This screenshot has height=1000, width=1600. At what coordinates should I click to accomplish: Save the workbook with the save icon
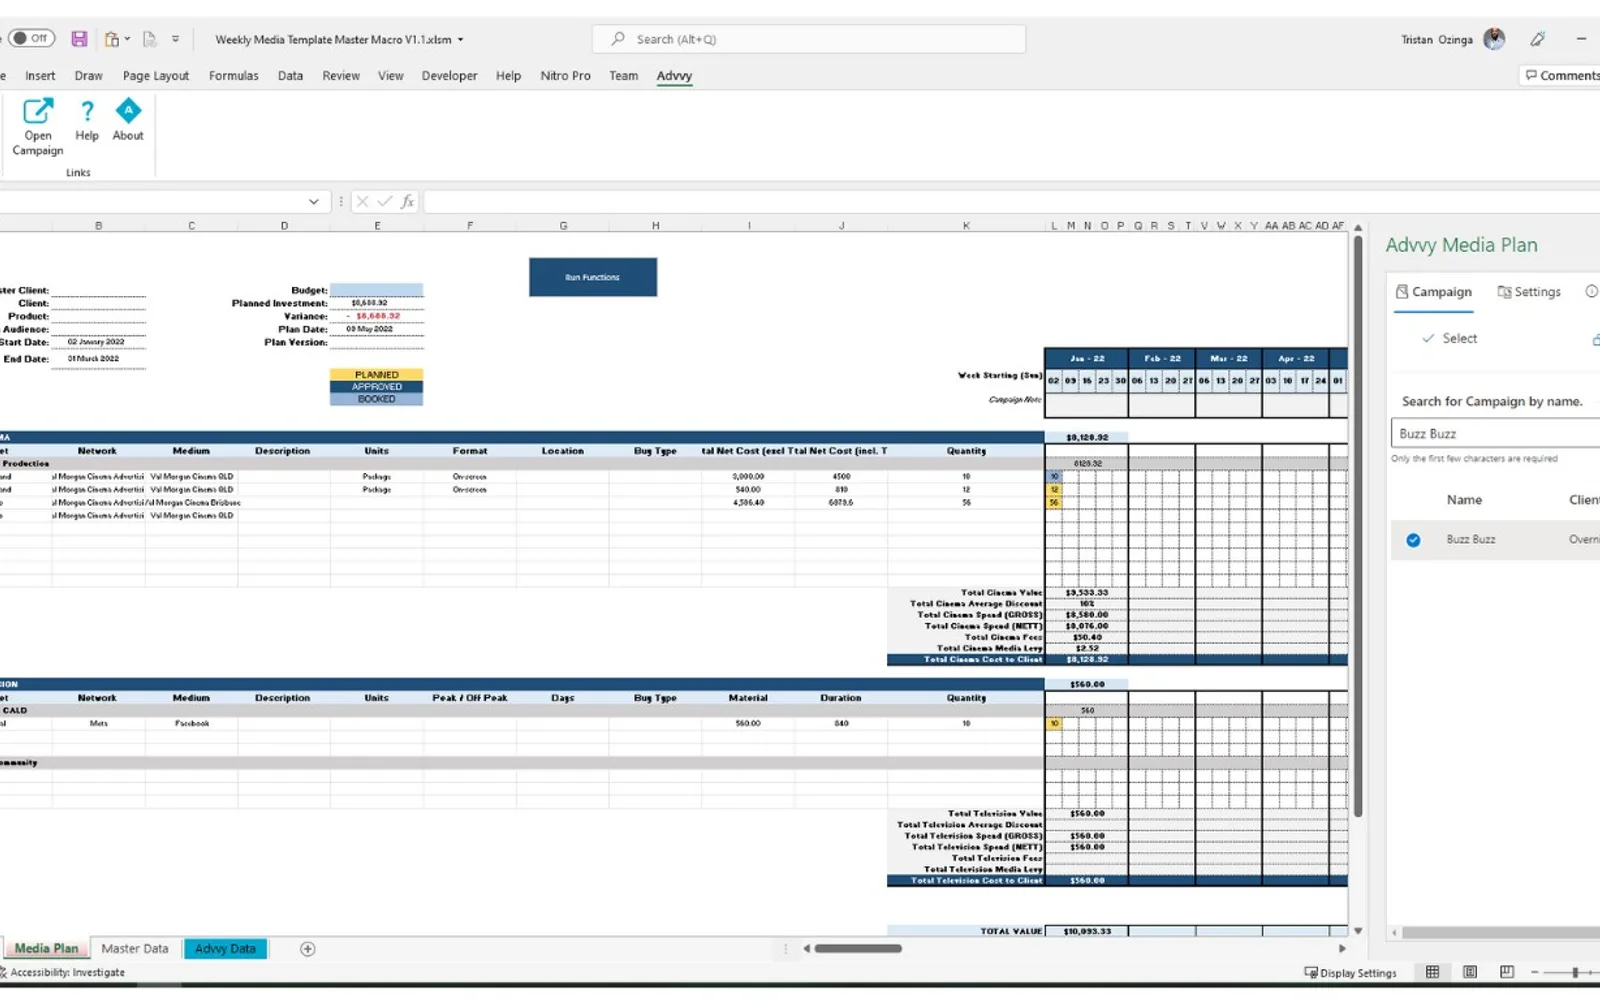(x=79, y=39)
